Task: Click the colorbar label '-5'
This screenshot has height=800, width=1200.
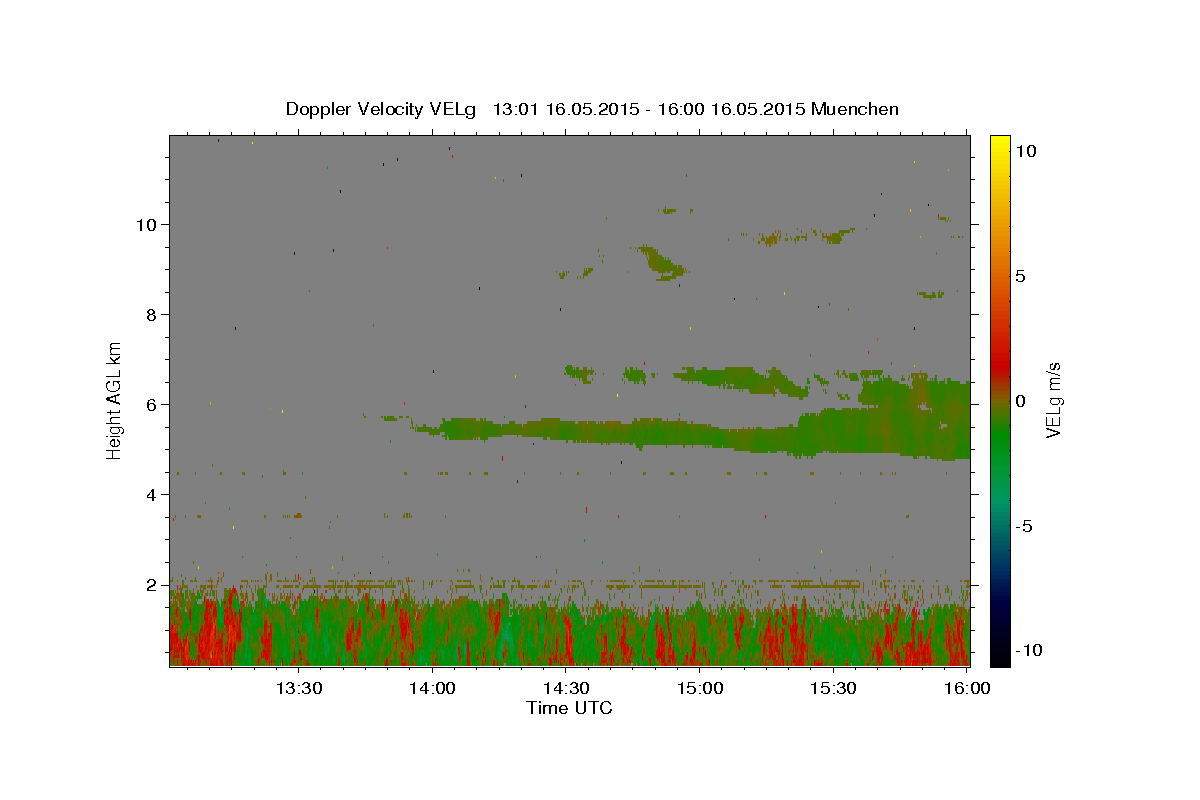Action: (x=1022, y=526)
